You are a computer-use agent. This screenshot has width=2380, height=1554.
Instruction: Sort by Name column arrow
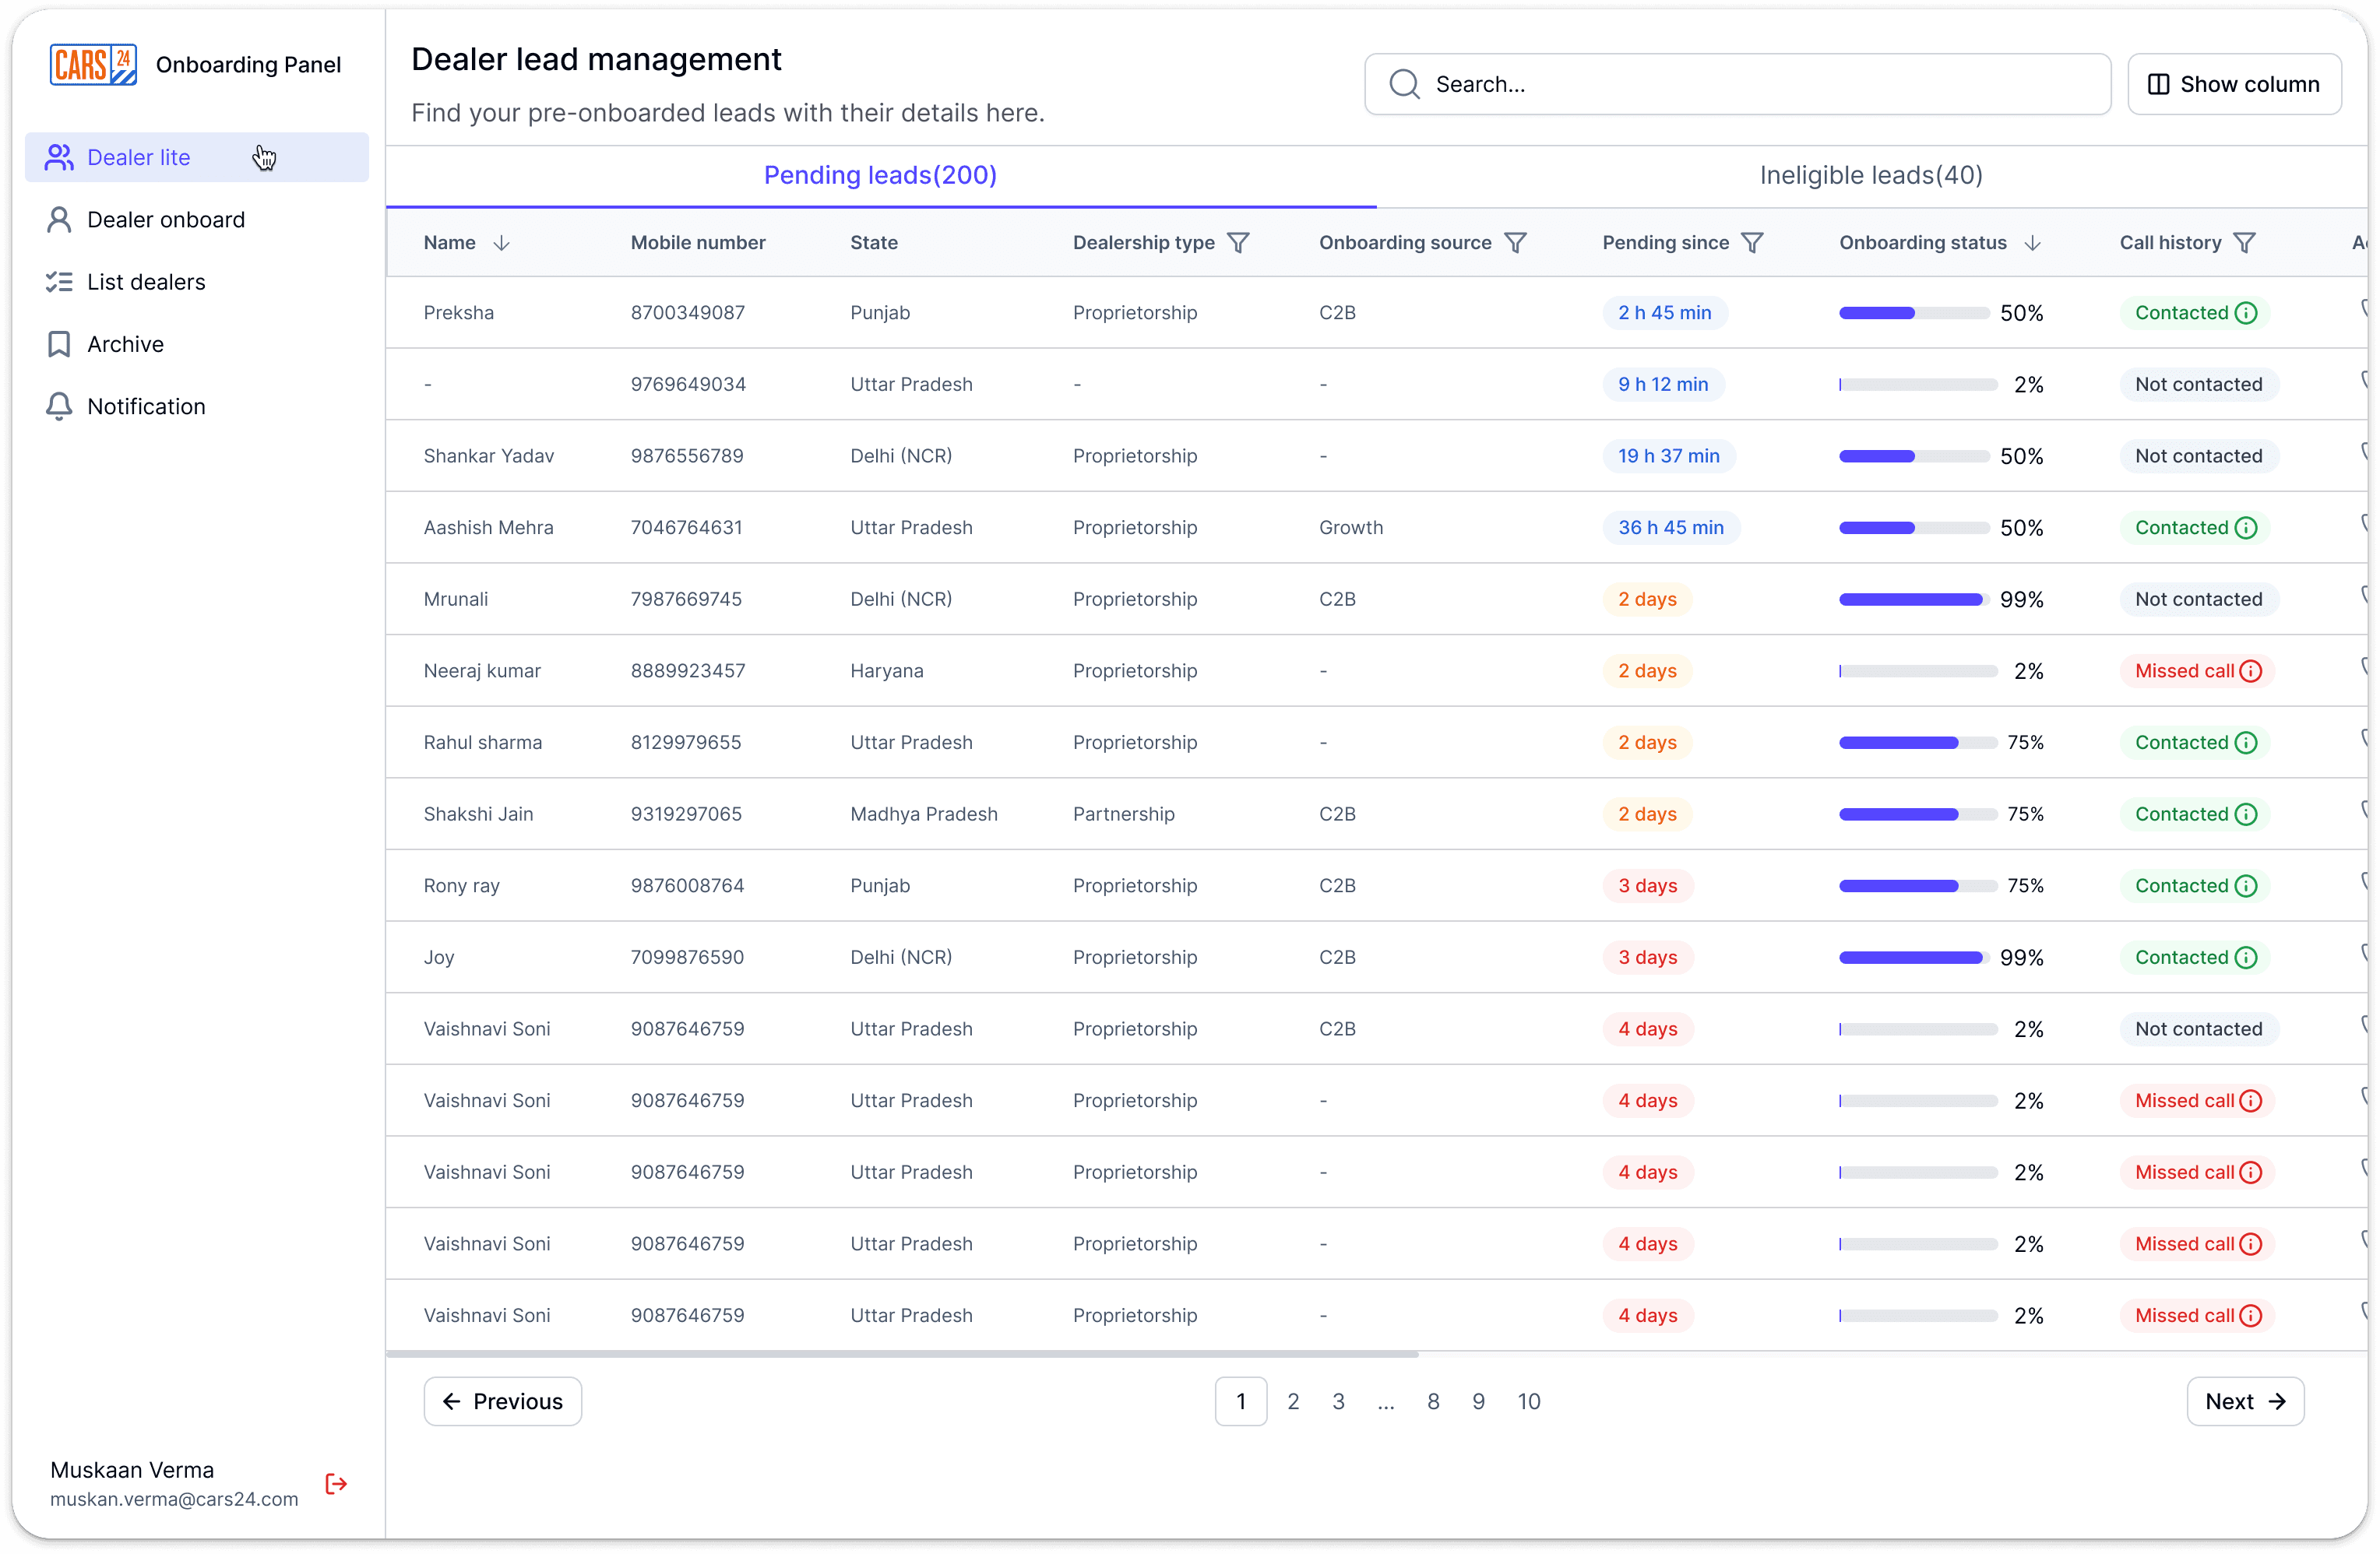point(502,243)
